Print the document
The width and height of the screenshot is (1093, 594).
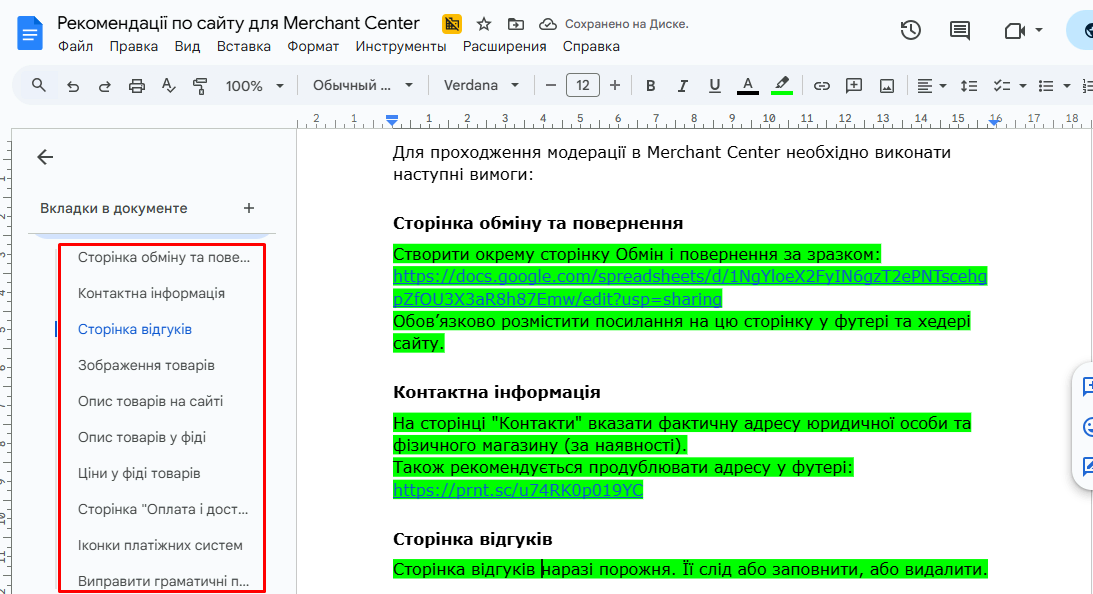137,86
